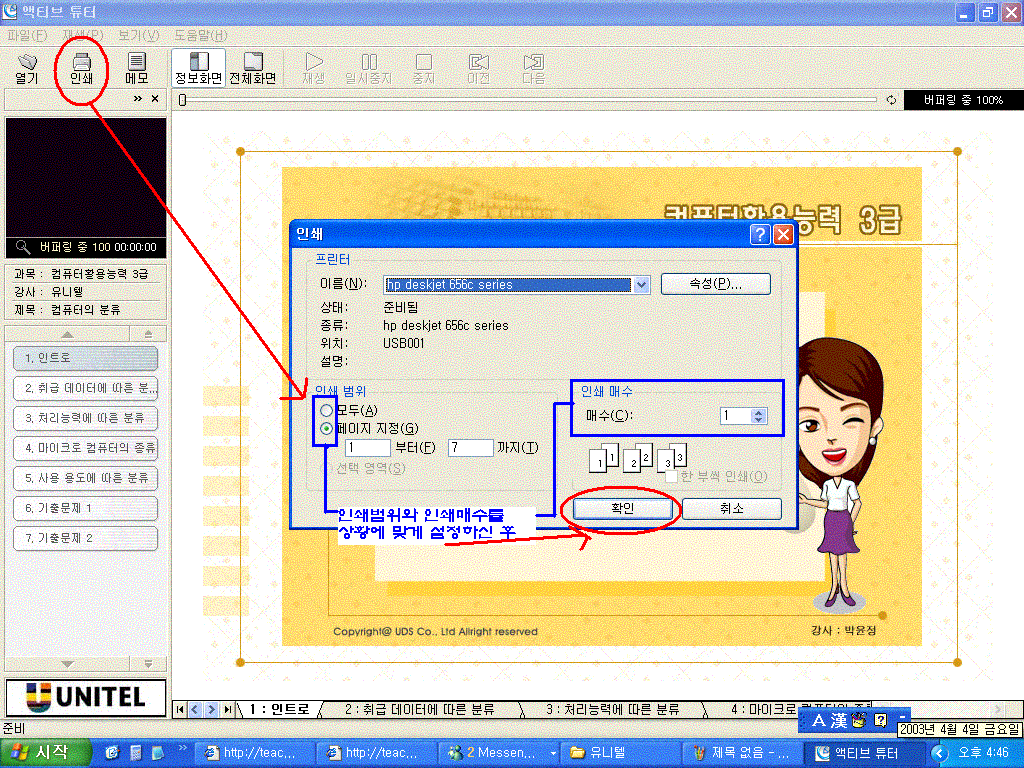
Task: Click the print dialog help question icon
Action: click(760, 234)
